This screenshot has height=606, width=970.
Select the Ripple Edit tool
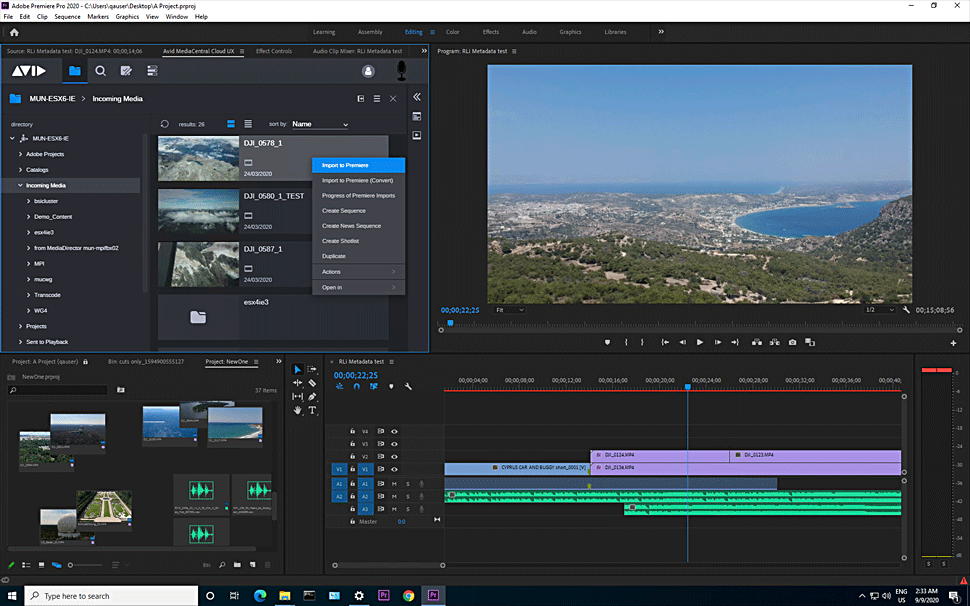[298, 383]
